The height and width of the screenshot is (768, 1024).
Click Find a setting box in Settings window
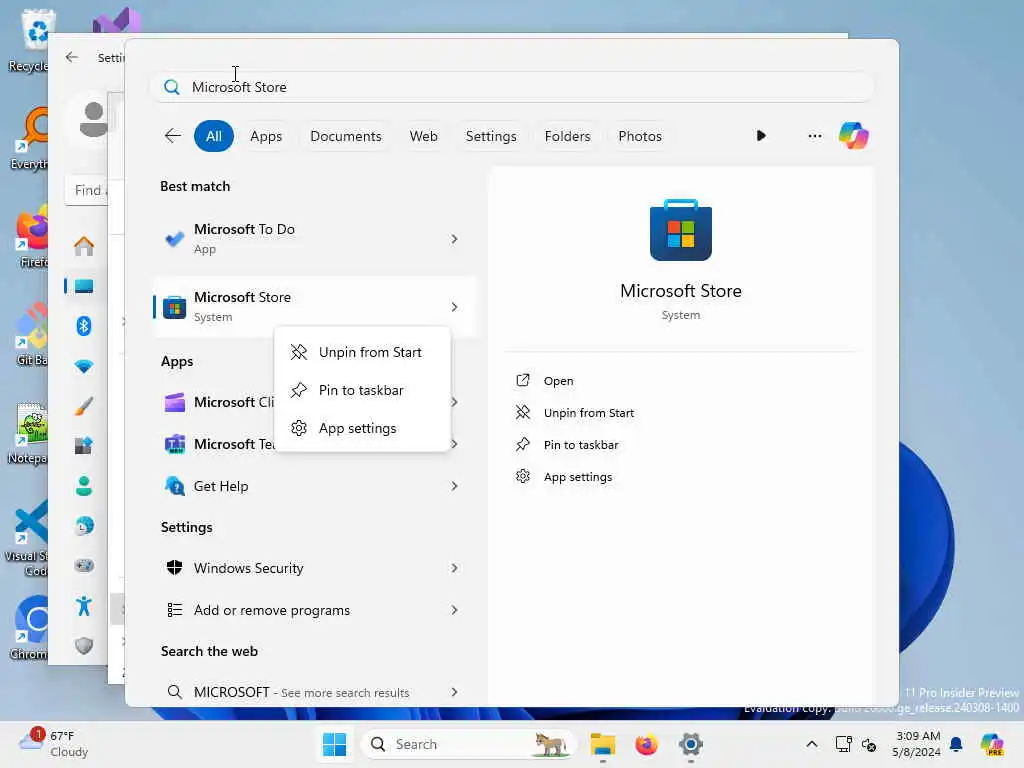tap(88, 191)
